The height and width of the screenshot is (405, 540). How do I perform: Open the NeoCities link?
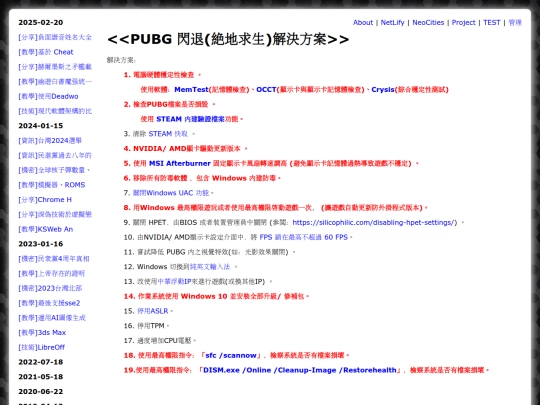tap(428, 23)
